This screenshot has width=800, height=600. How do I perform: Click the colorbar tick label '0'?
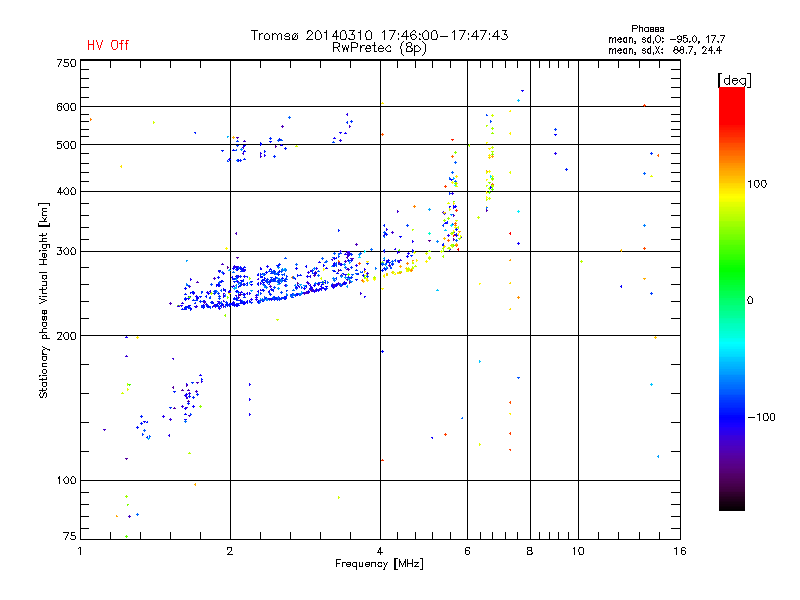pos(750,300)
